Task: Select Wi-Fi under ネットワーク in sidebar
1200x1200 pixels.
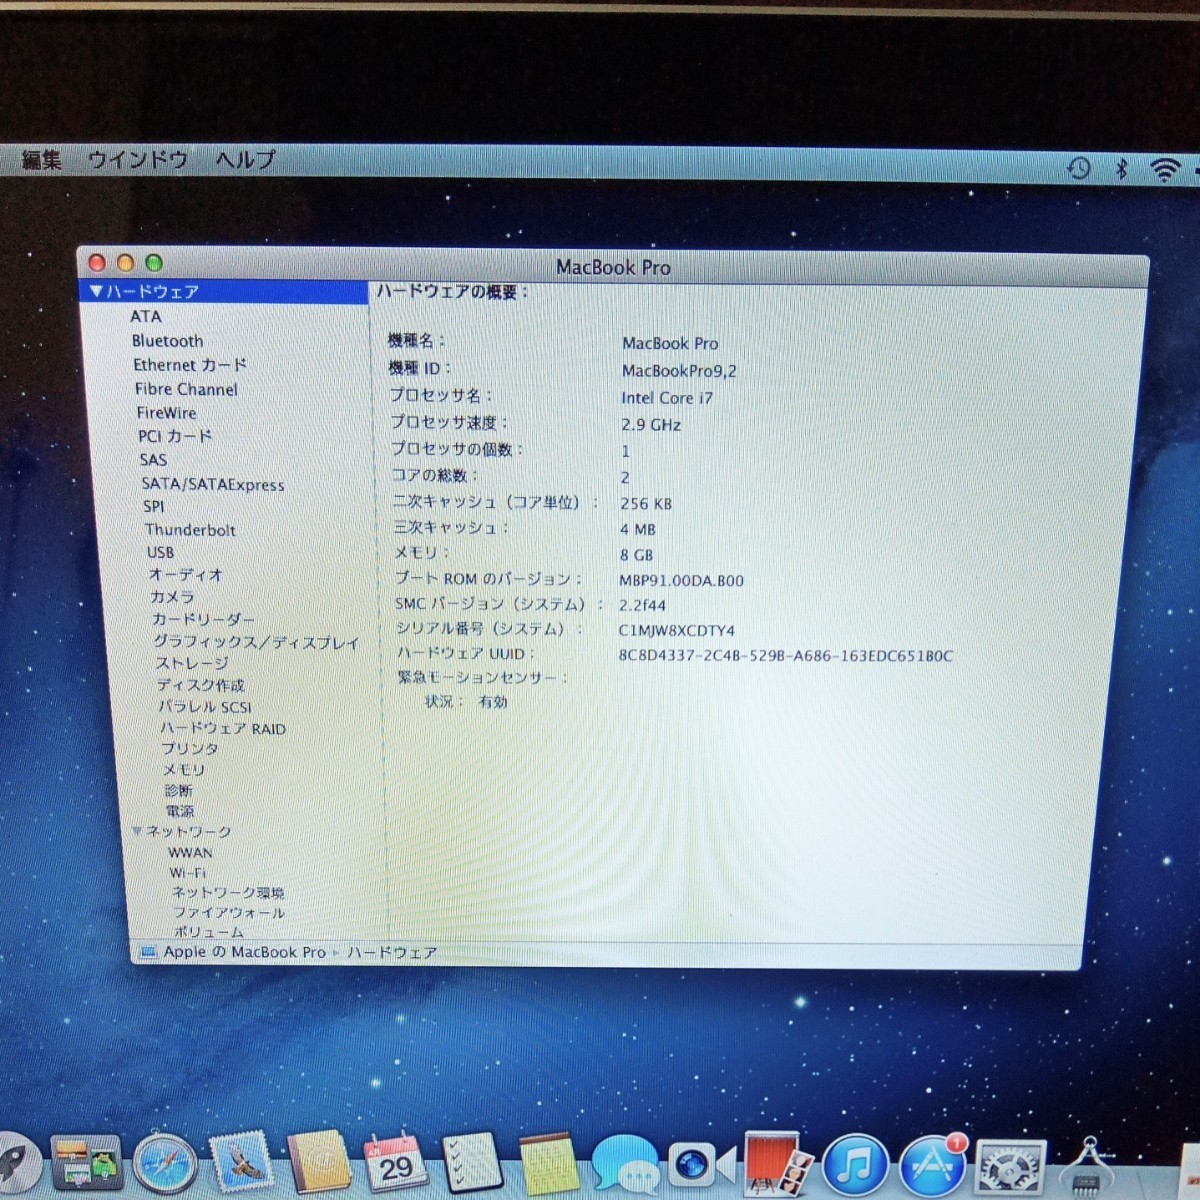Action: (188, 873)
